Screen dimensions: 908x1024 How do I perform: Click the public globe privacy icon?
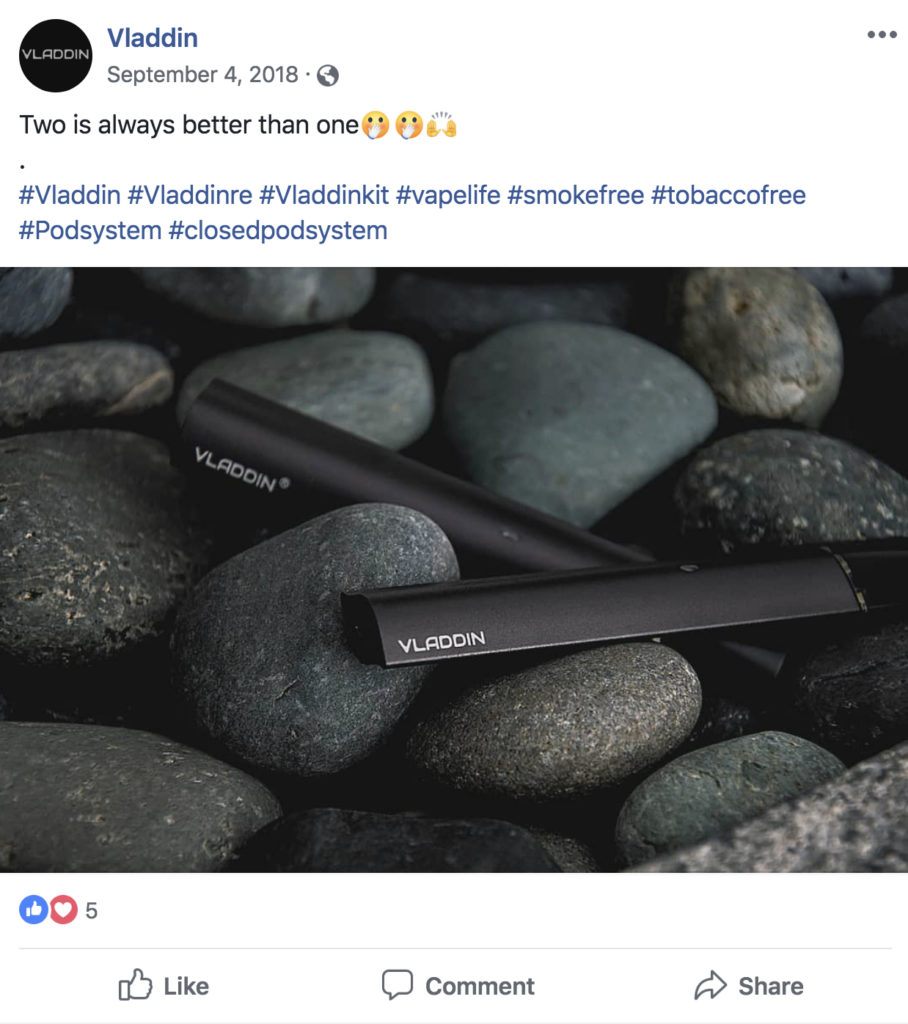pos(327,76)
